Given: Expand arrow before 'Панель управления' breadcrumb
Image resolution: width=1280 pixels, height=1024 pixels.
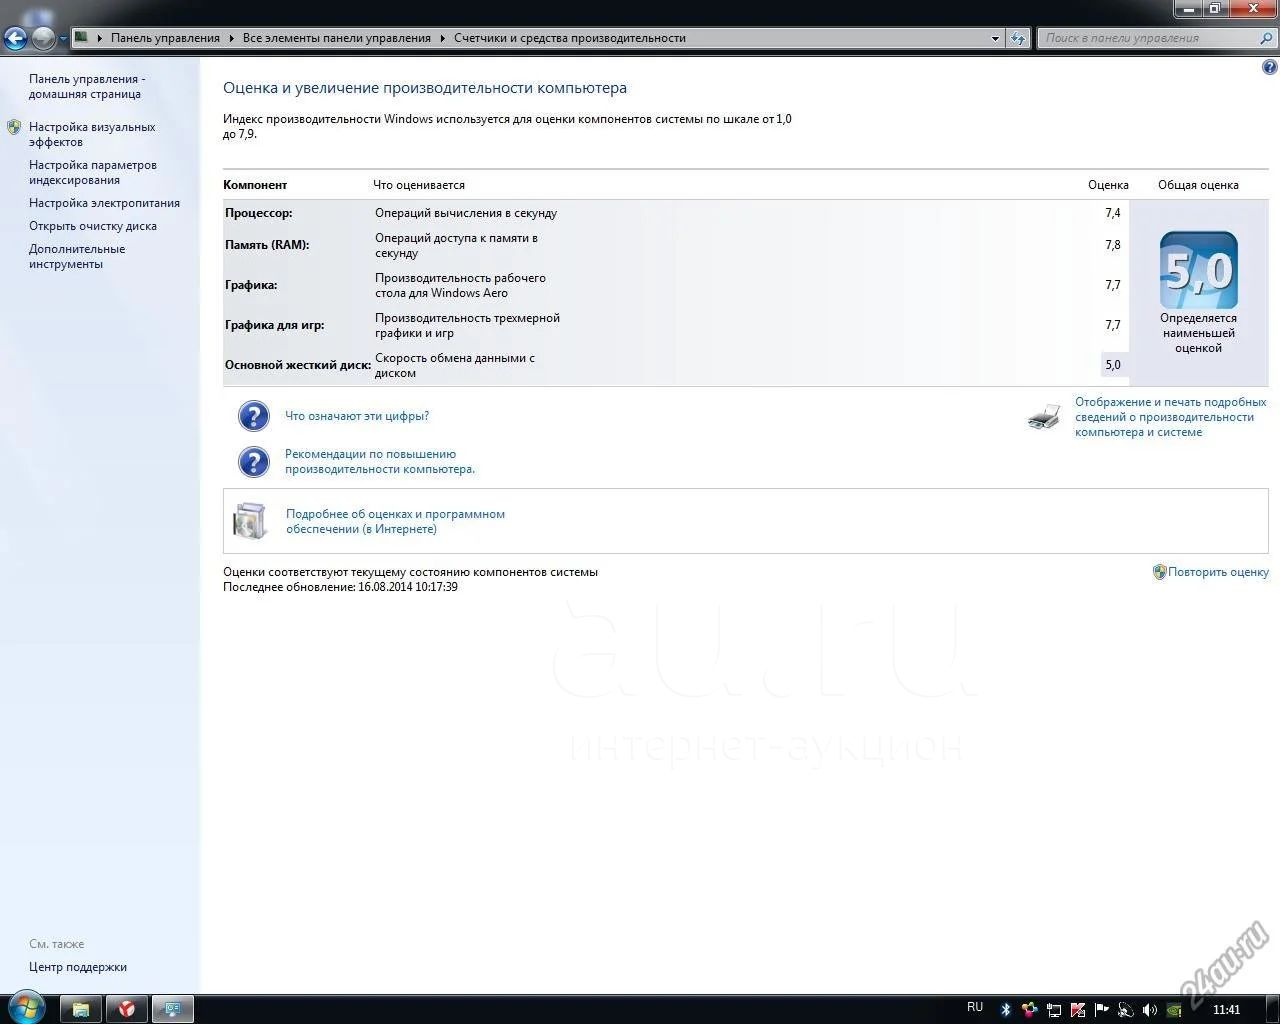Looking at the screenshot, I should tap(100, 38).
